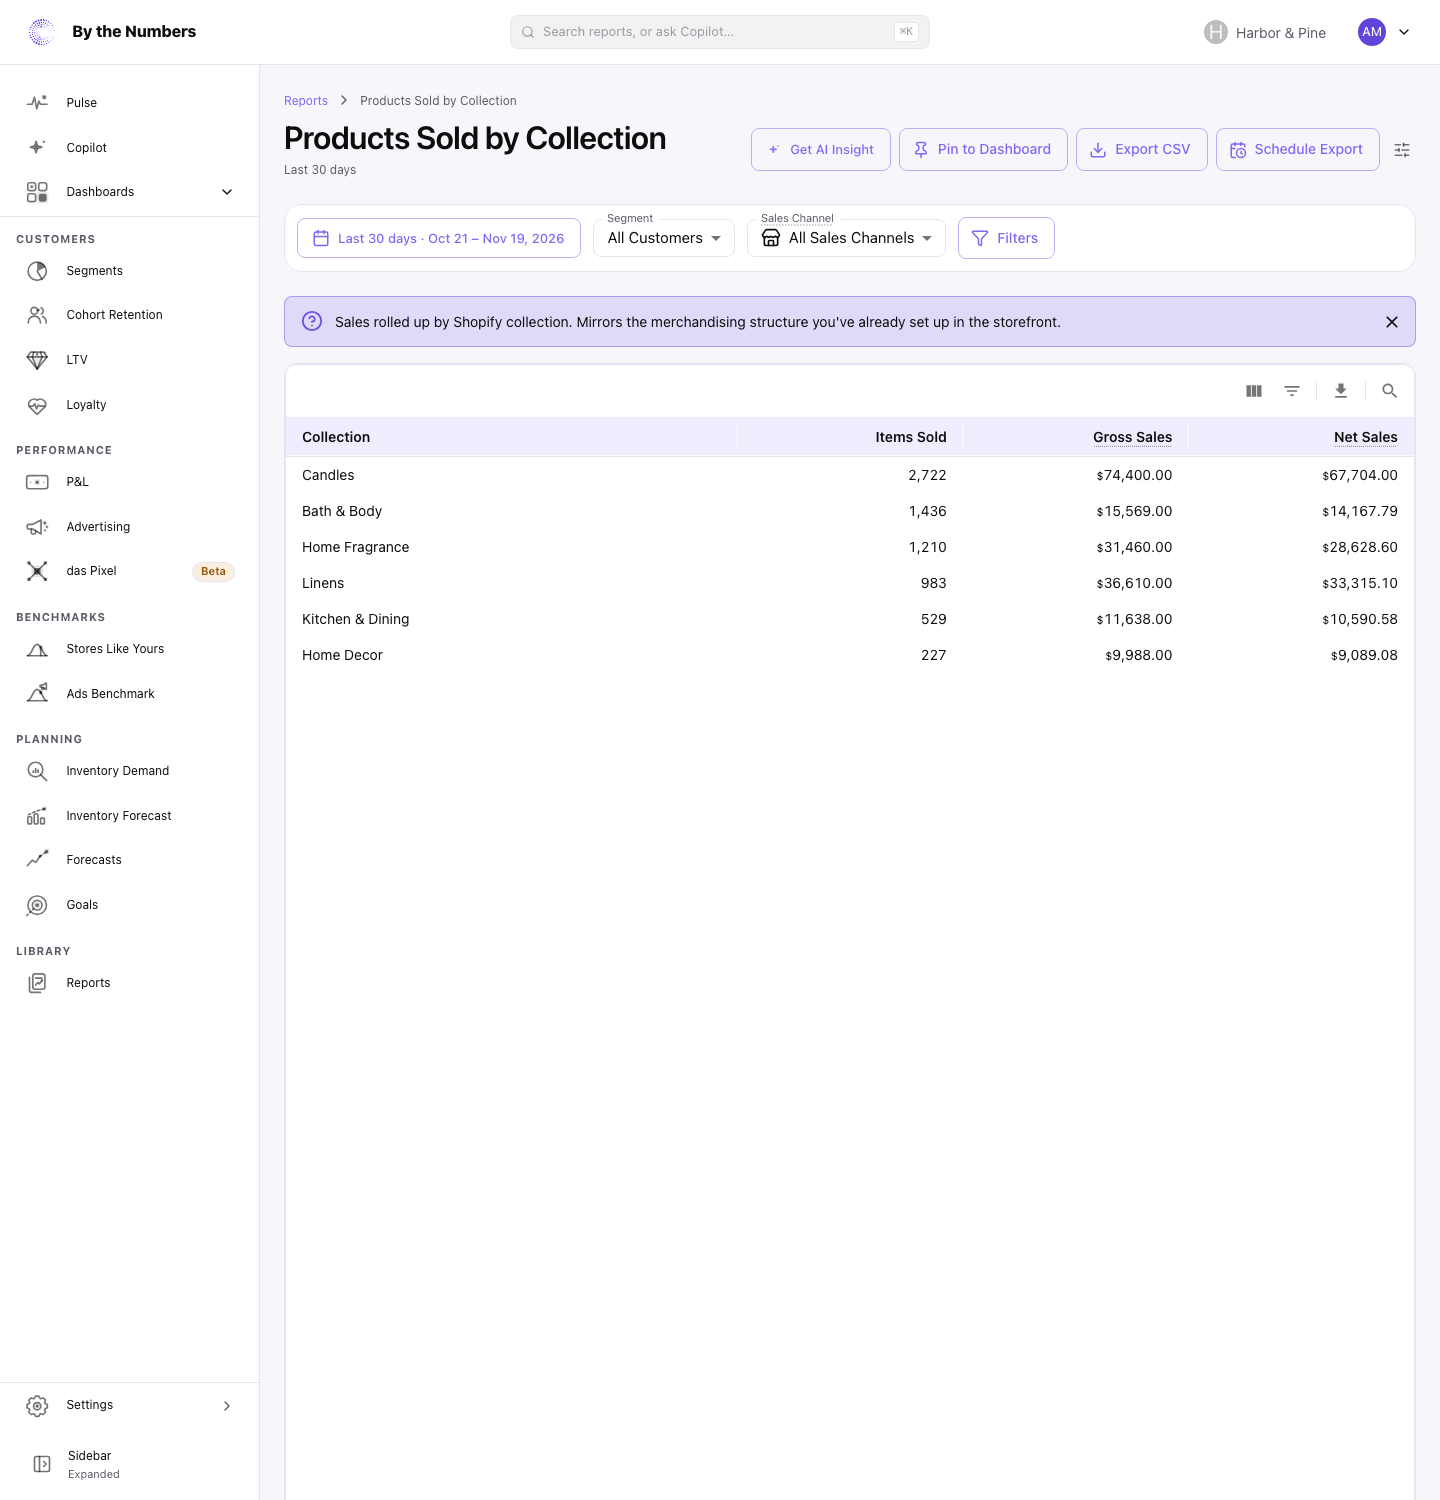Focus the search reports or Copilot field
The width and height of the screenshot is (1440, 1500).
point(720,32)
